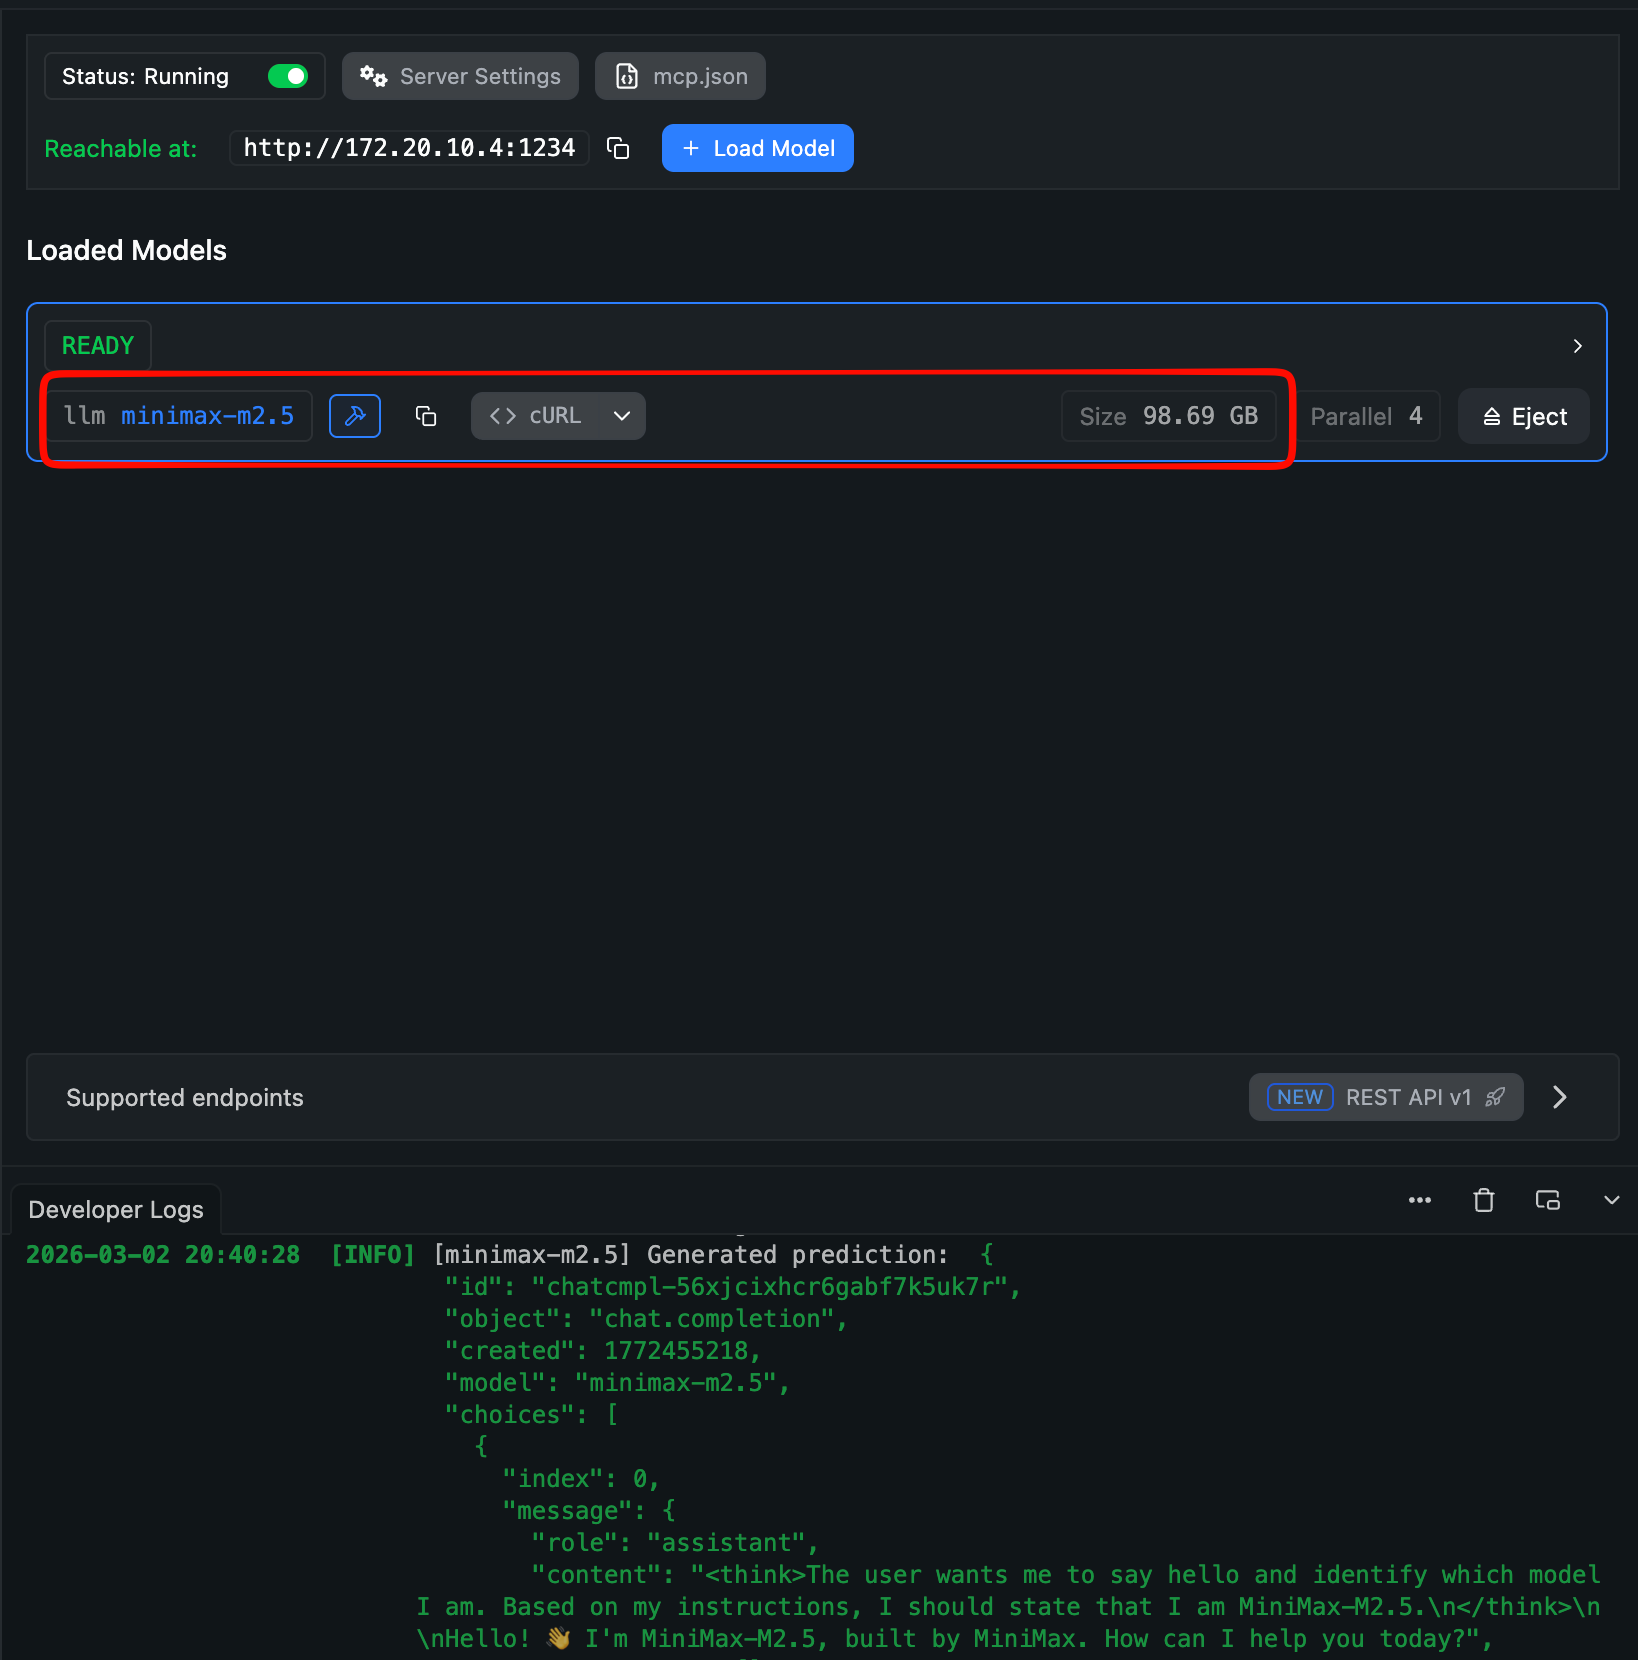Image resolution: width=1638 pixels, height=1660 pixels.
Task: Copy the minimax-m2.5 model identifier
Action: pos(426,416)
